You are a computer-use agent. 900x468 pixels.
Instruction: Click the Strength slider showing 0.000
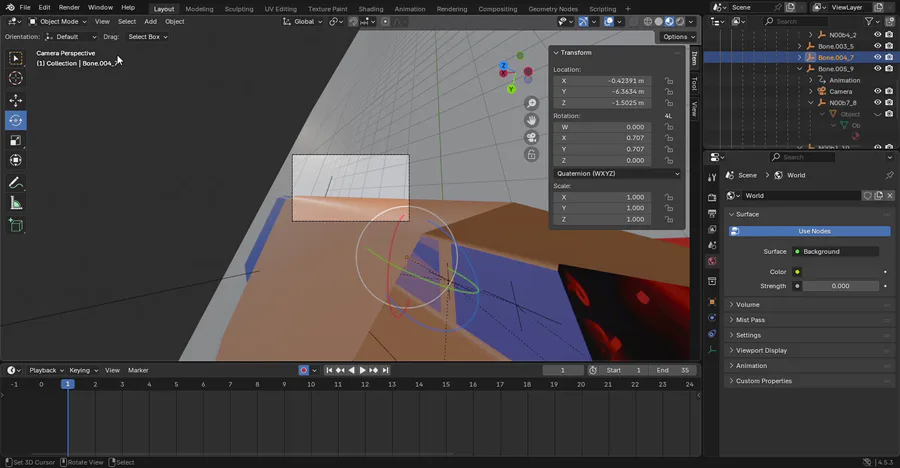[840, 286]
